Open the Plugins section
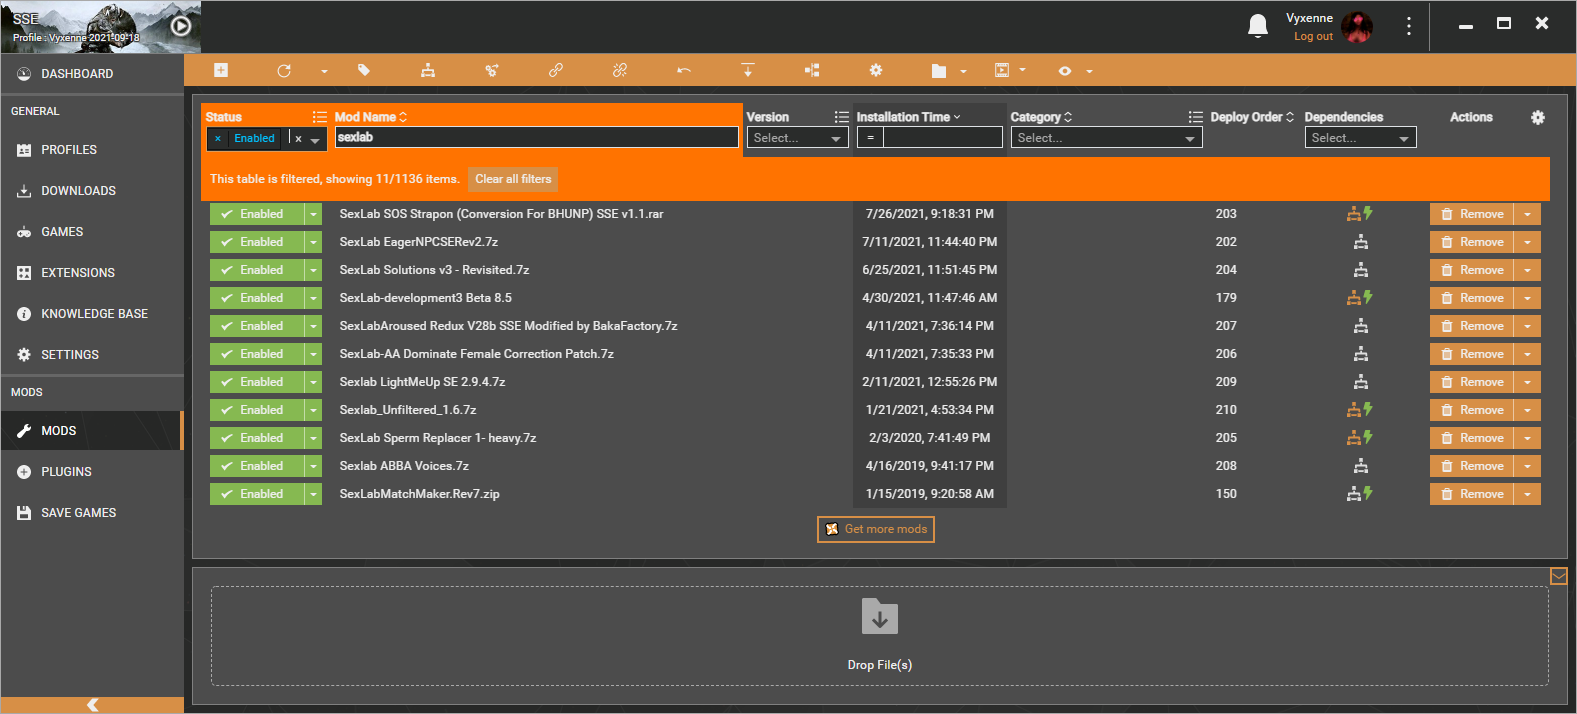 pyautogui.click(x=92, y=472)
